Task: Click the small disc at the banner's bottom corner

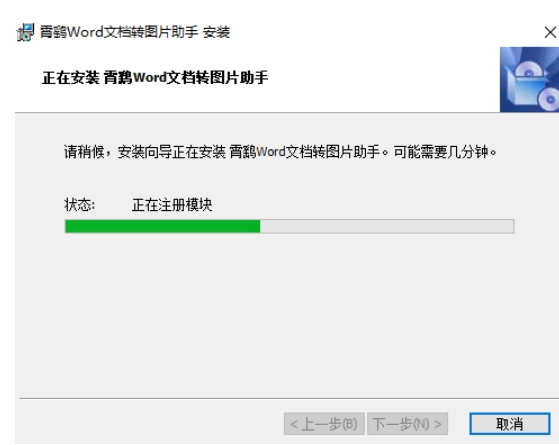Action: [x=549, y=99]
